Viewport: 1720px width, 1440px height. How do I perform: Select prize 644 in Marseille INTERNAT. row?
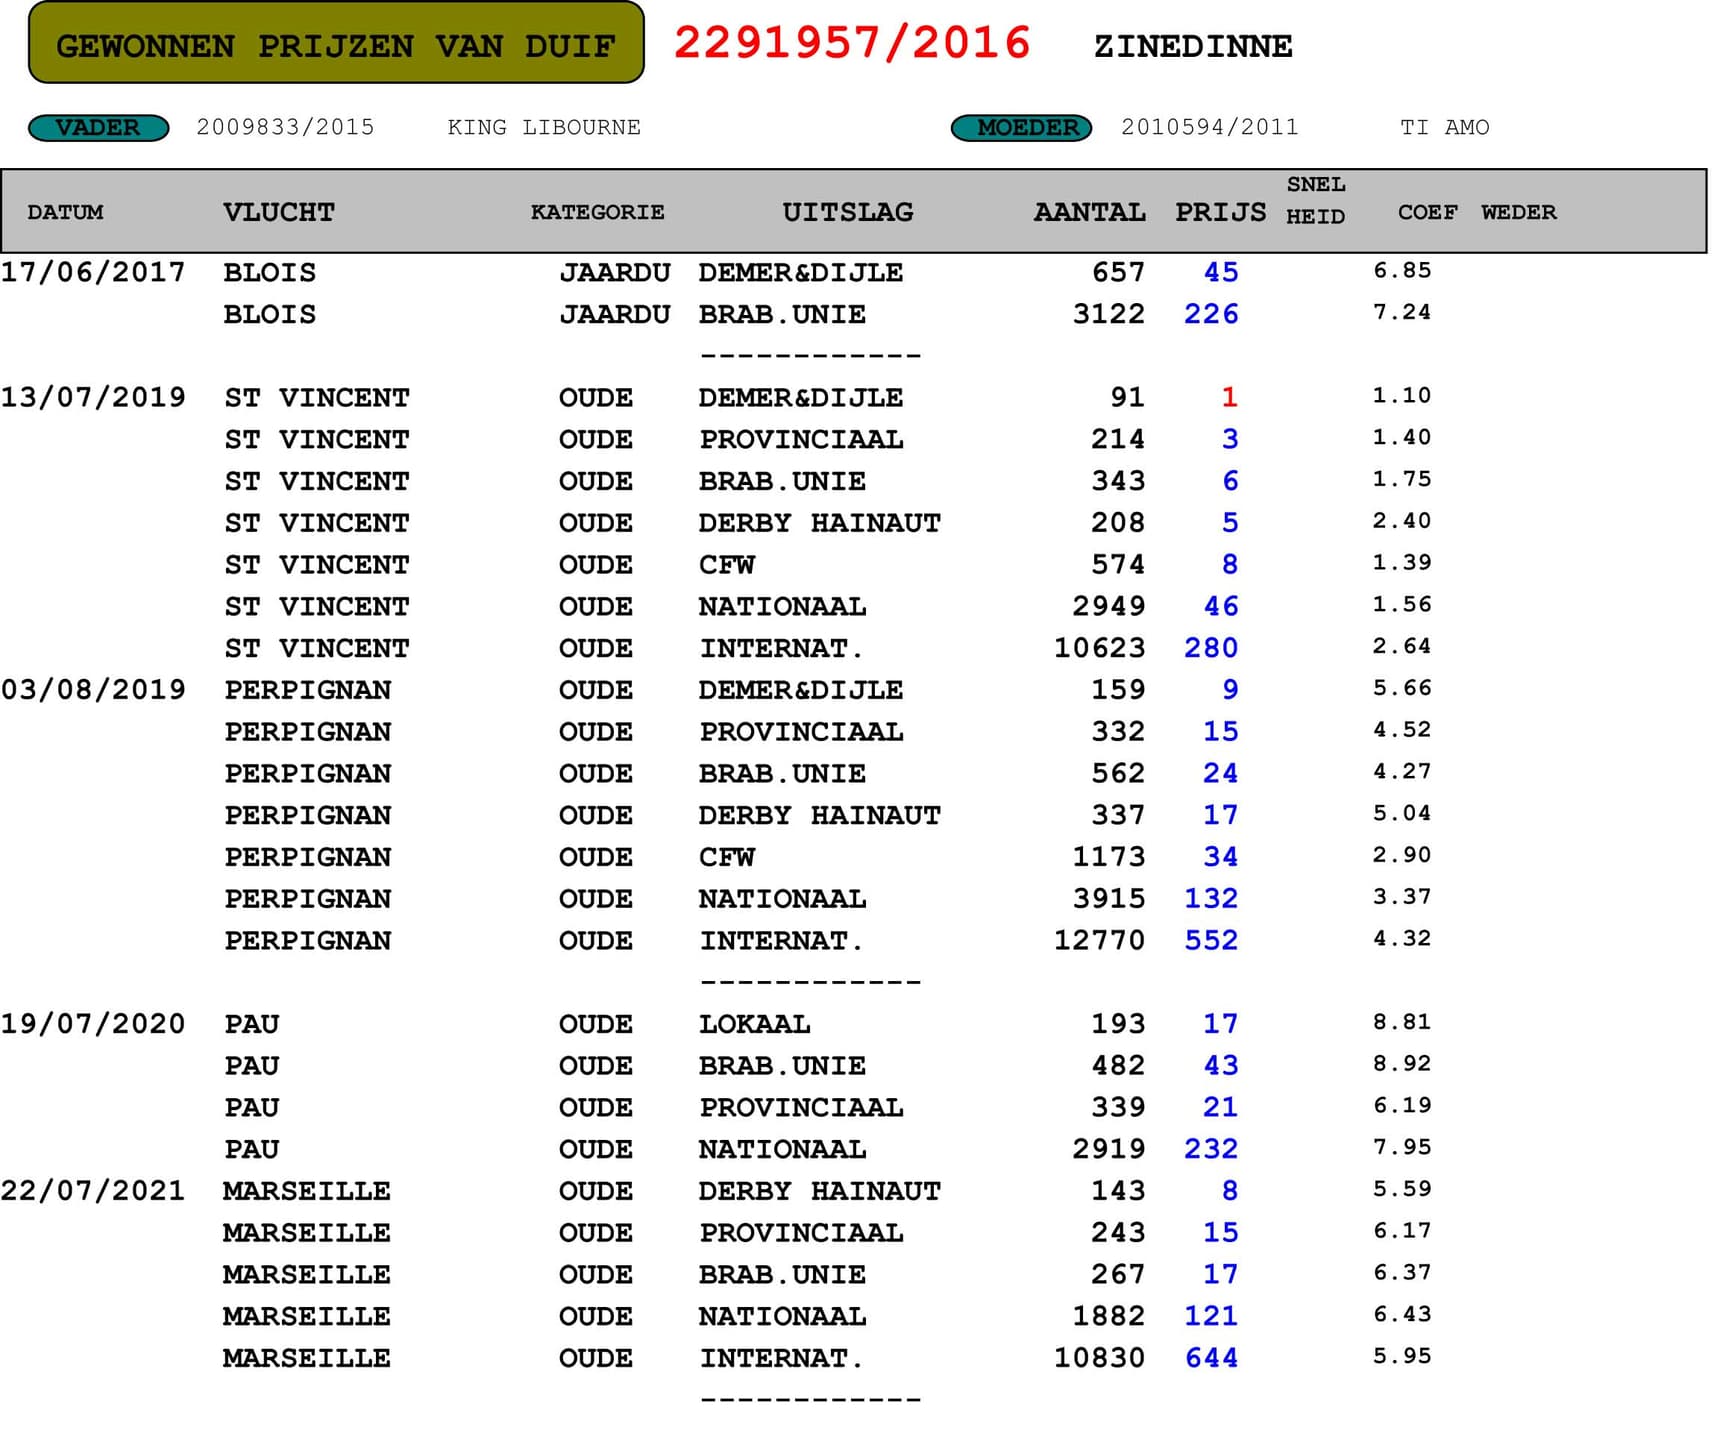(x=1211, y=1358)
